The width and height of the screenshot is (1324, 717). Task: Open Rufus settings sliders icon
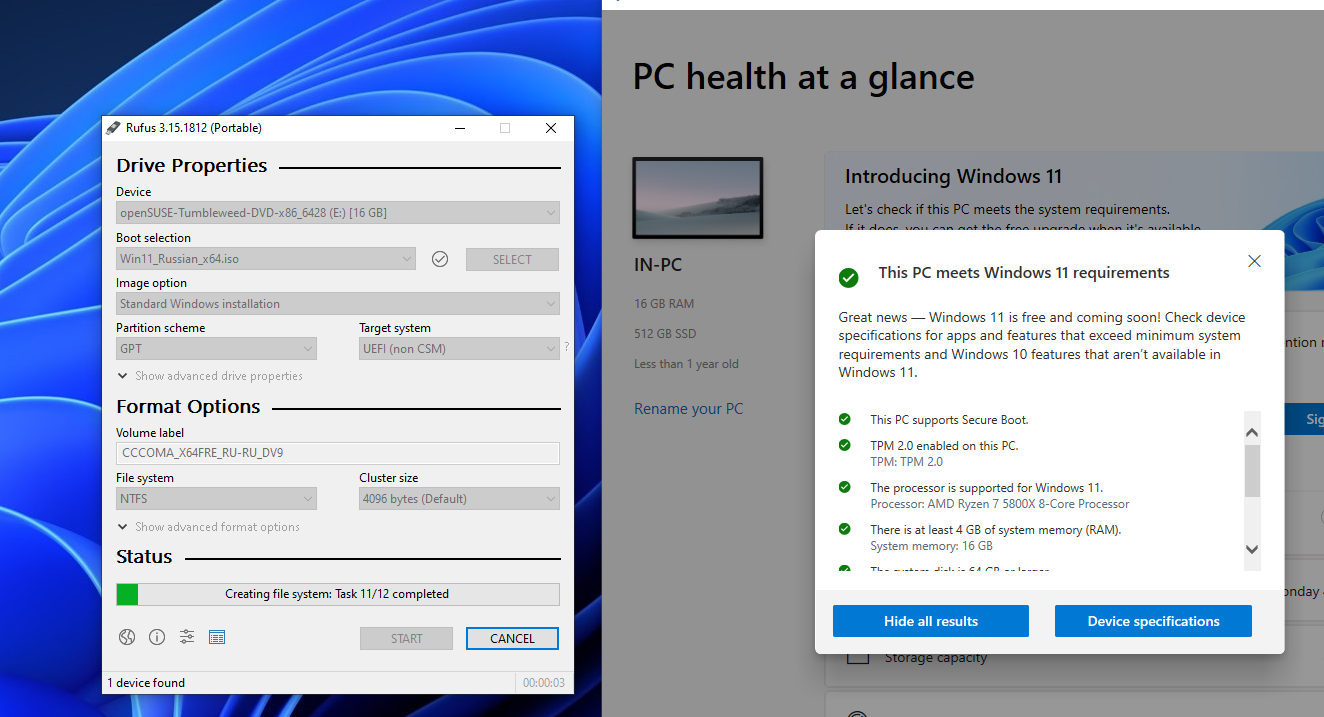187,637
